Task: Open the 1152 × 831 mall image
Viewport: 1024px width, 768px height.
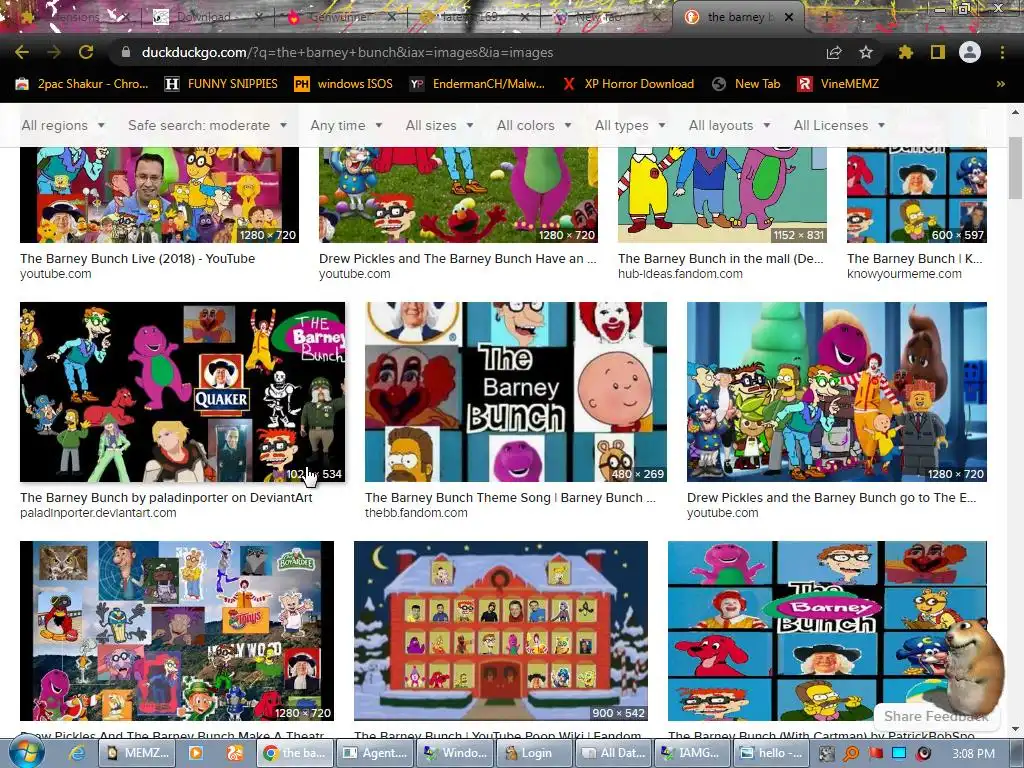Action: coord(722,195)
